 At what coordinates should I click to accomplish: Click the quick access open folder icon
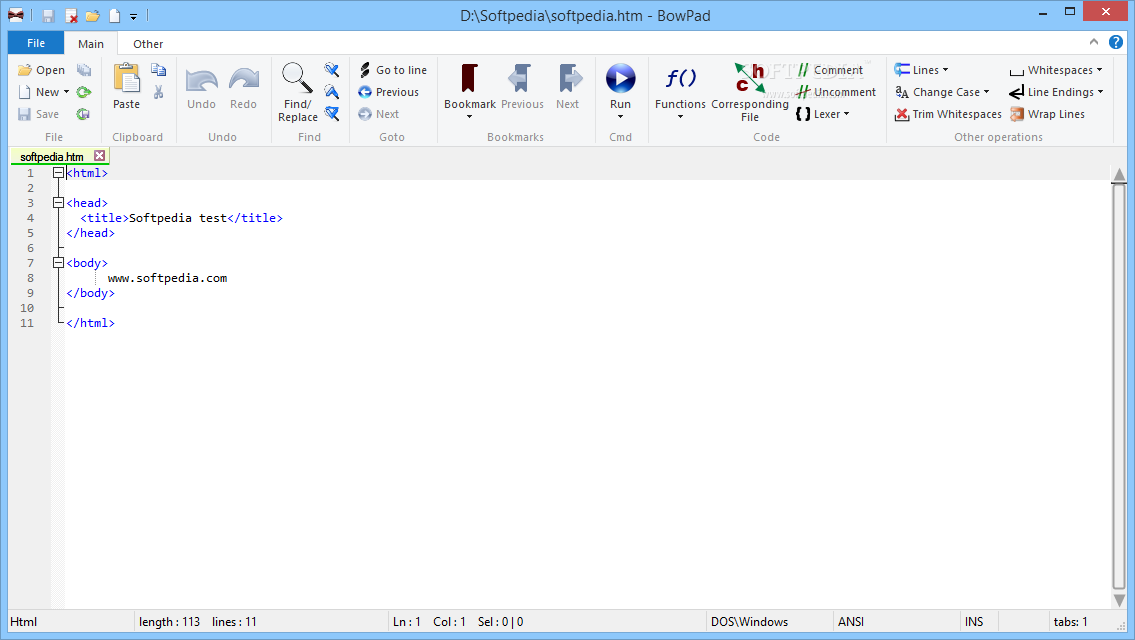93,16
